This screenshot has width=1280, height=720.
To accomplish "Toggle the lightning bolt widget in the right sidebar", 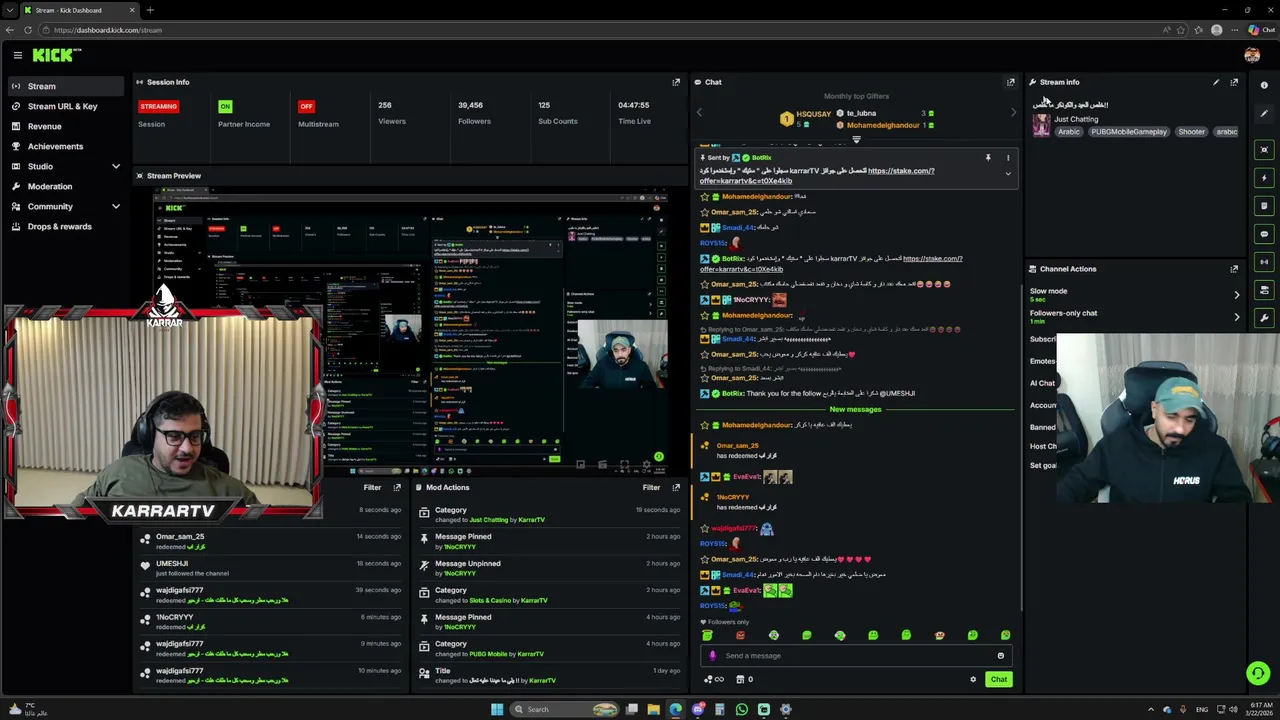I will click(1264, 178).
